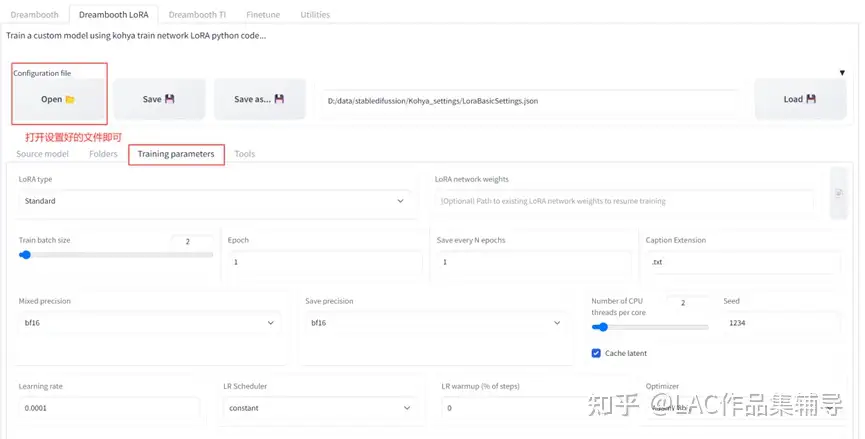Toggle the Cache latent checkbox
This screenshot has width=865, height=439.
(x=596, y=353)
